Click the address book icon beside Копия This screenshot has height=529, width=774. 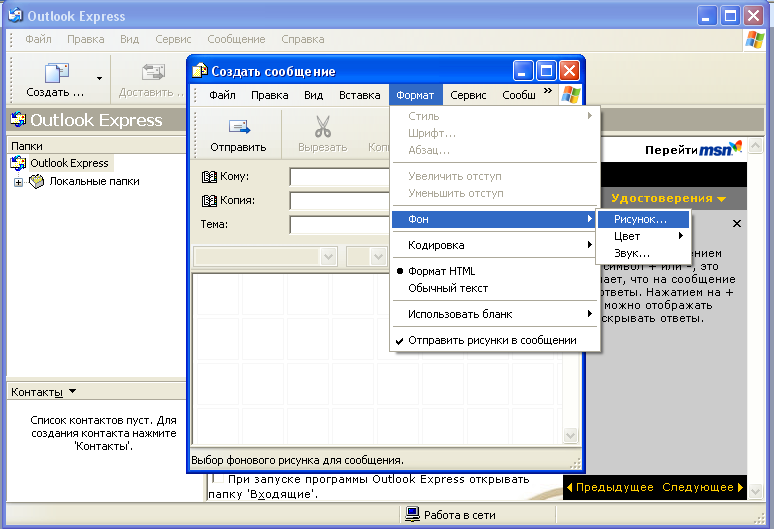pyautogui.click(x=209, y=200)
